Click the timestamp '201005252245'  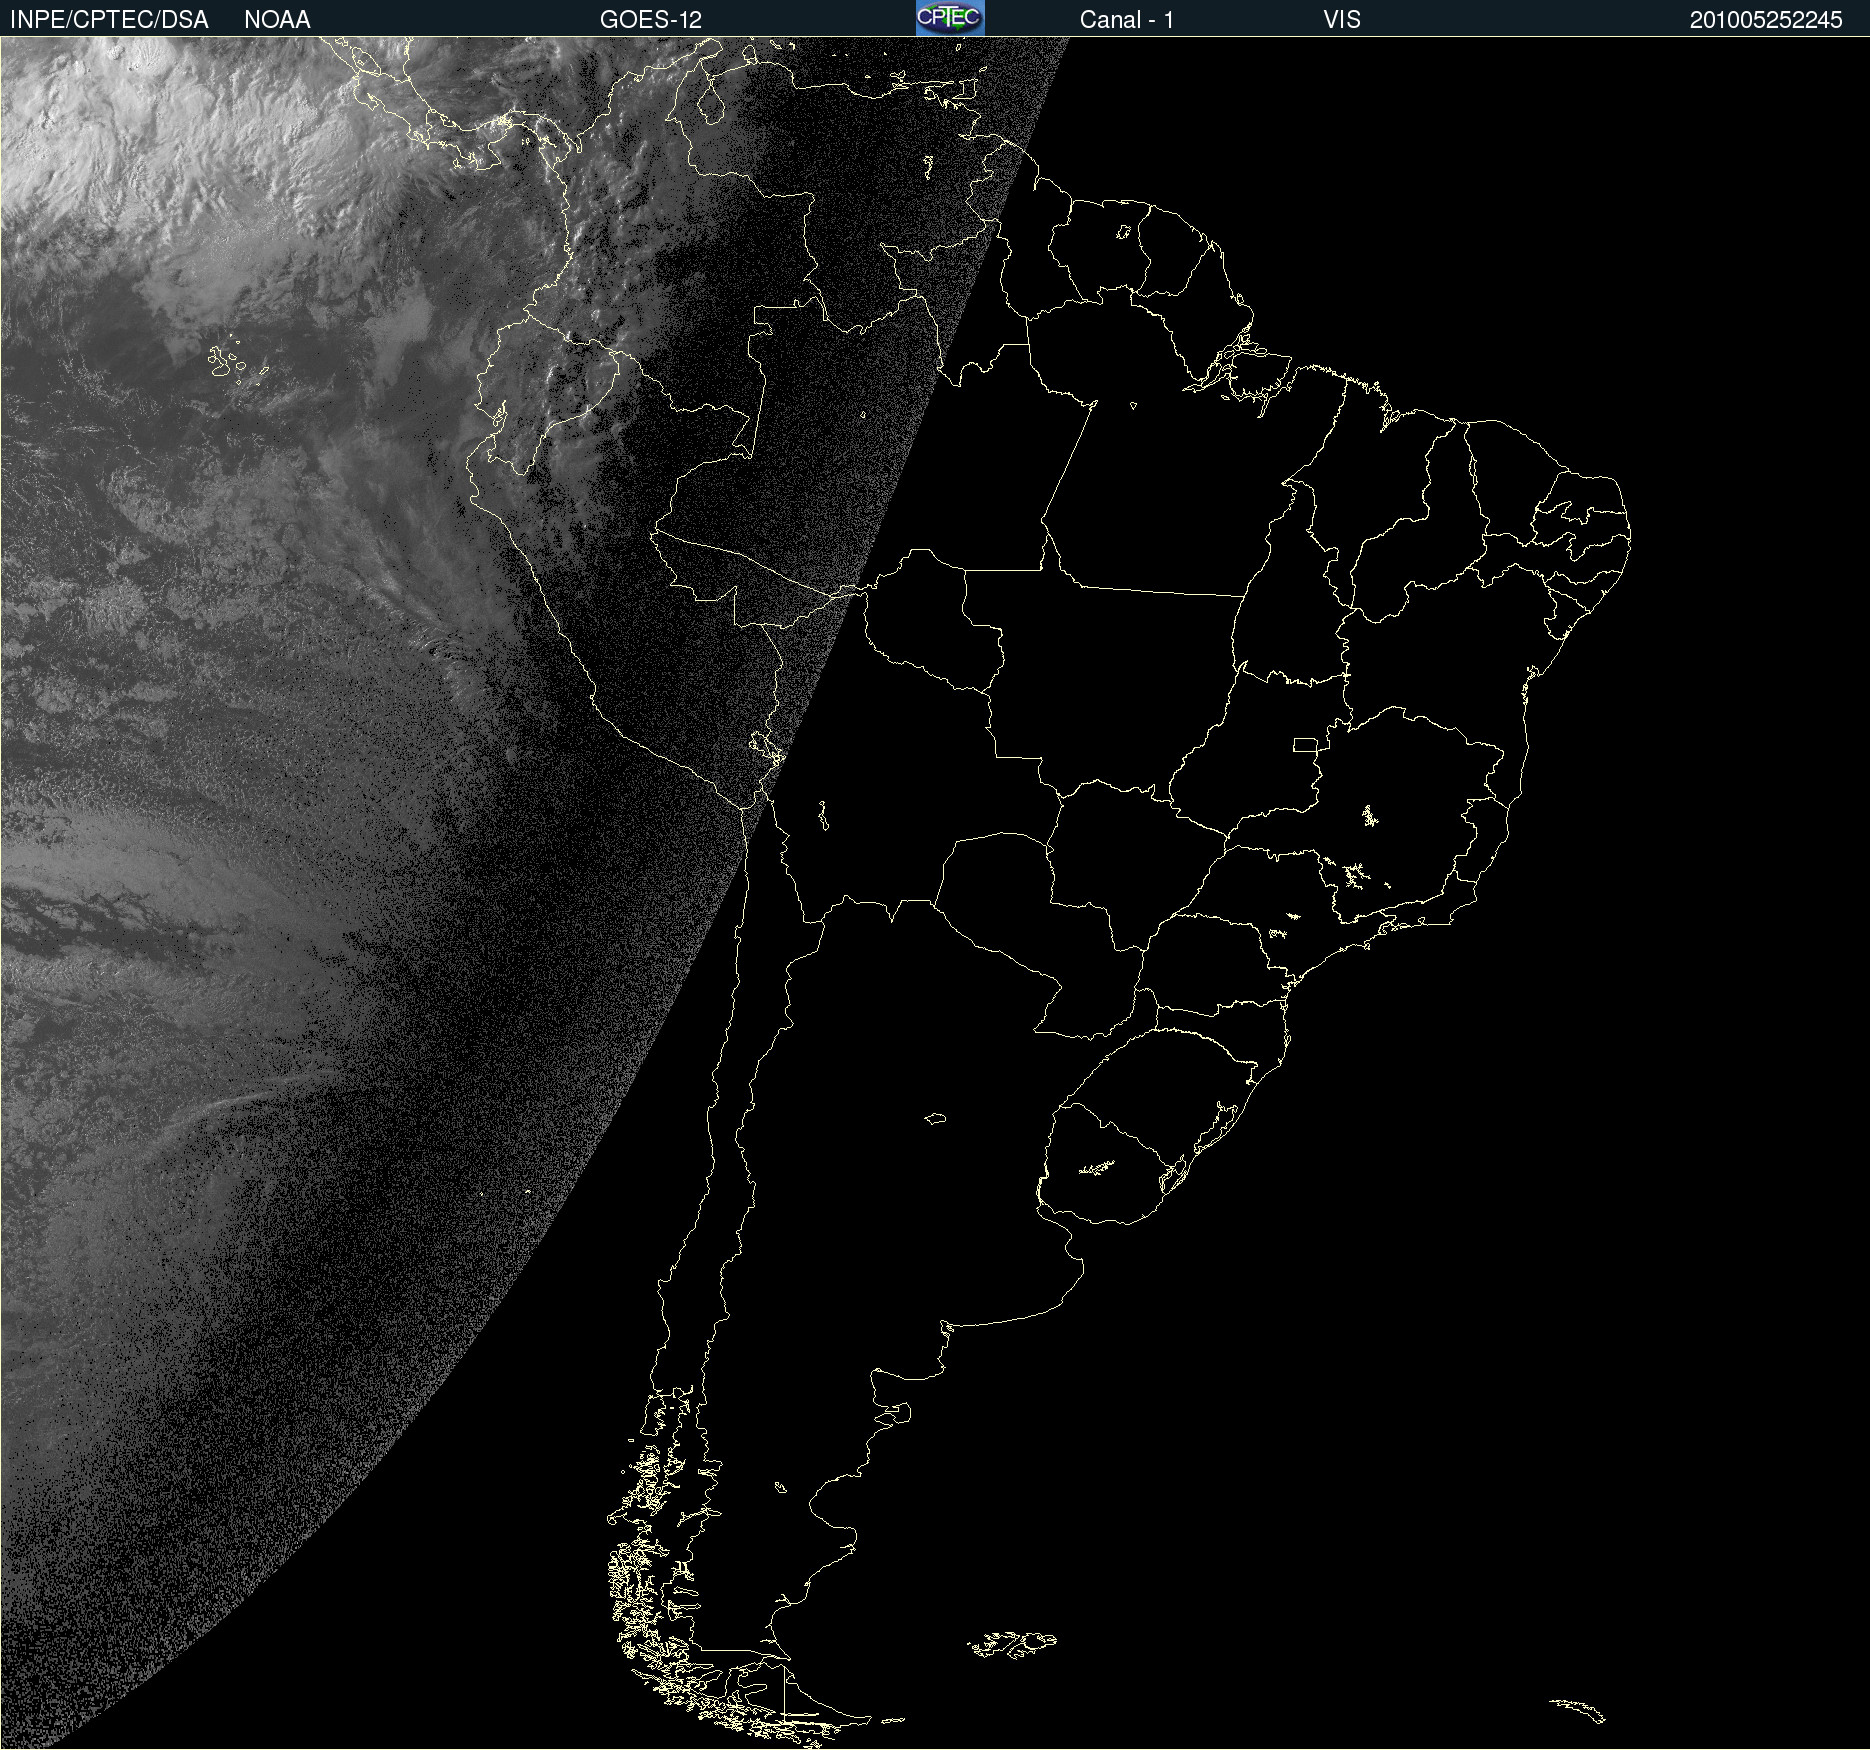(x=1766, y=20)
